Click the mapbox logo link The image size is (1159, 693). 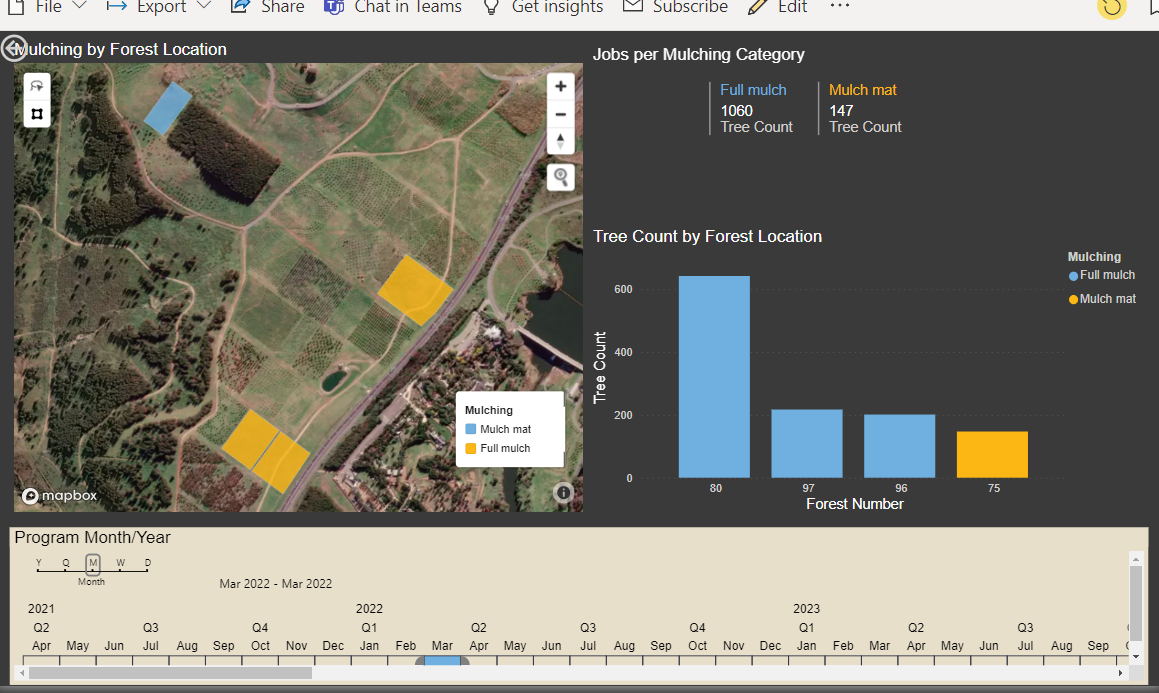pos(59,496)
